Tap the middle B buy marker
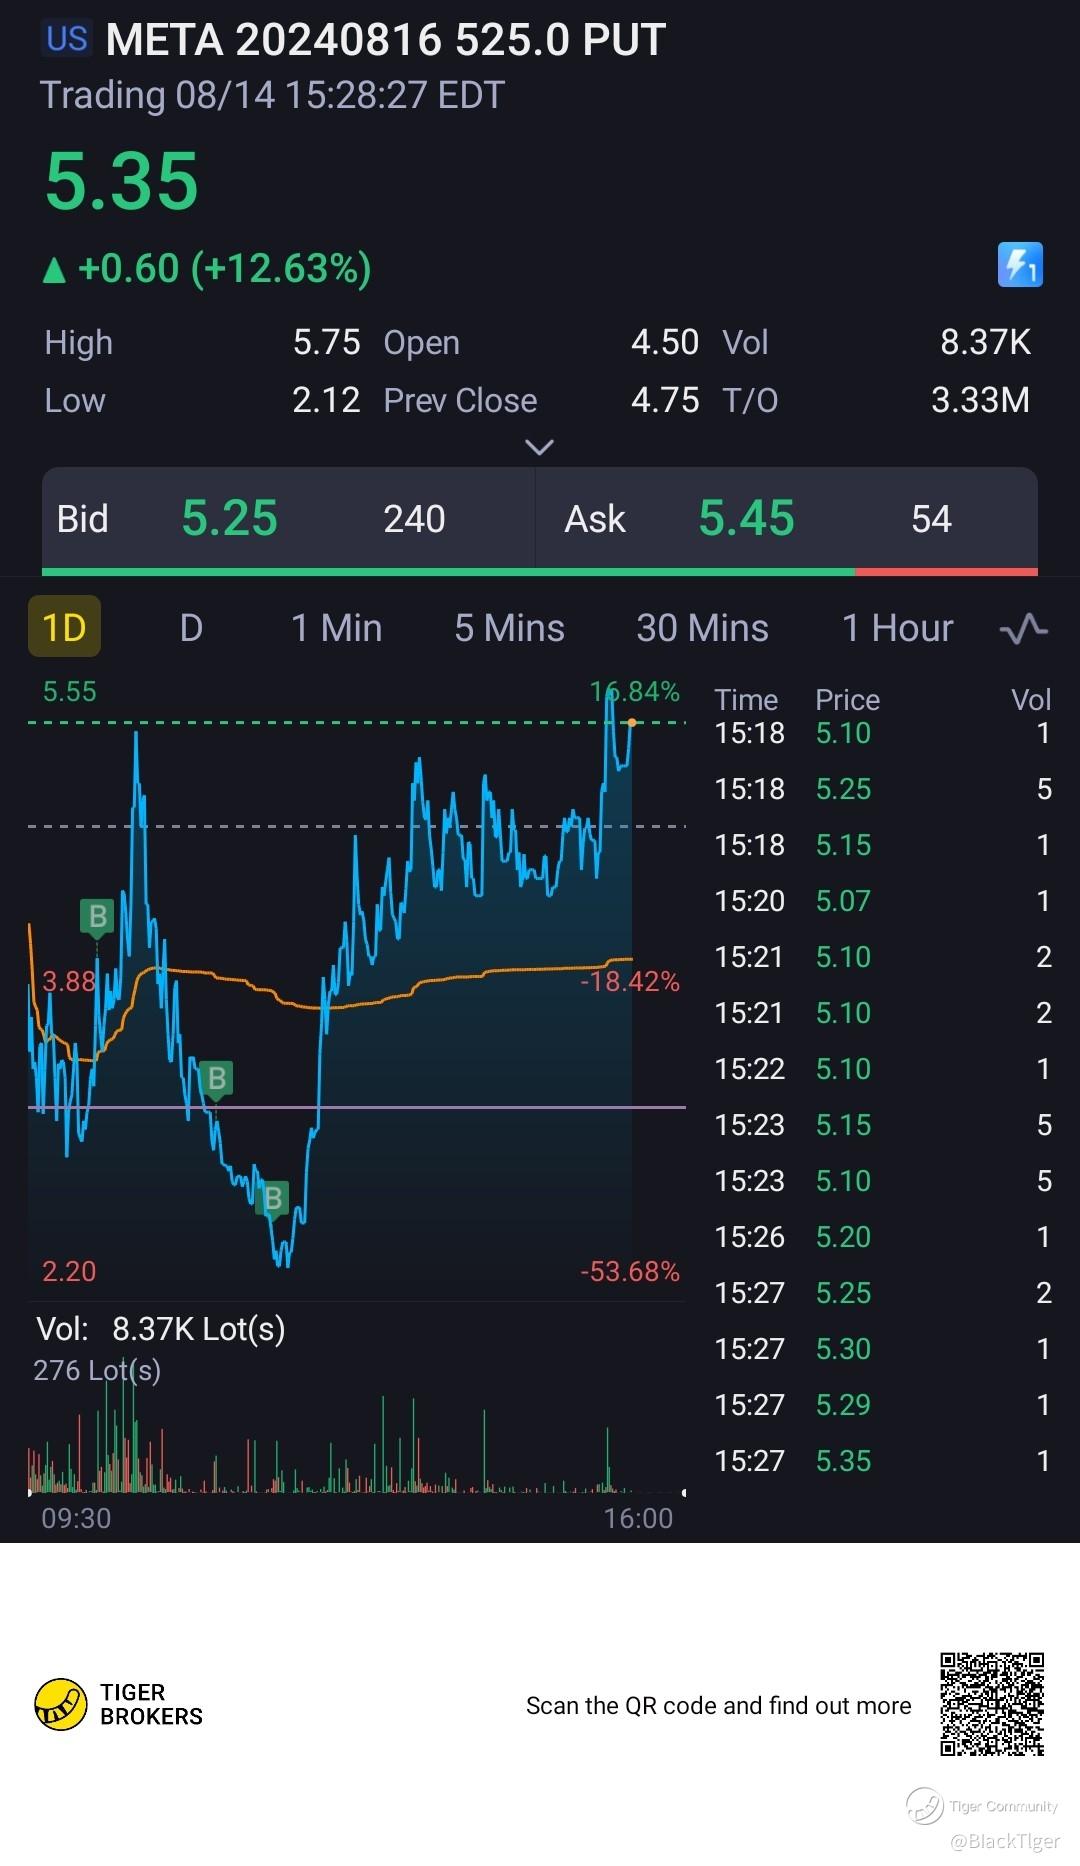The image size is (1080, 1866). (216, 1079)
